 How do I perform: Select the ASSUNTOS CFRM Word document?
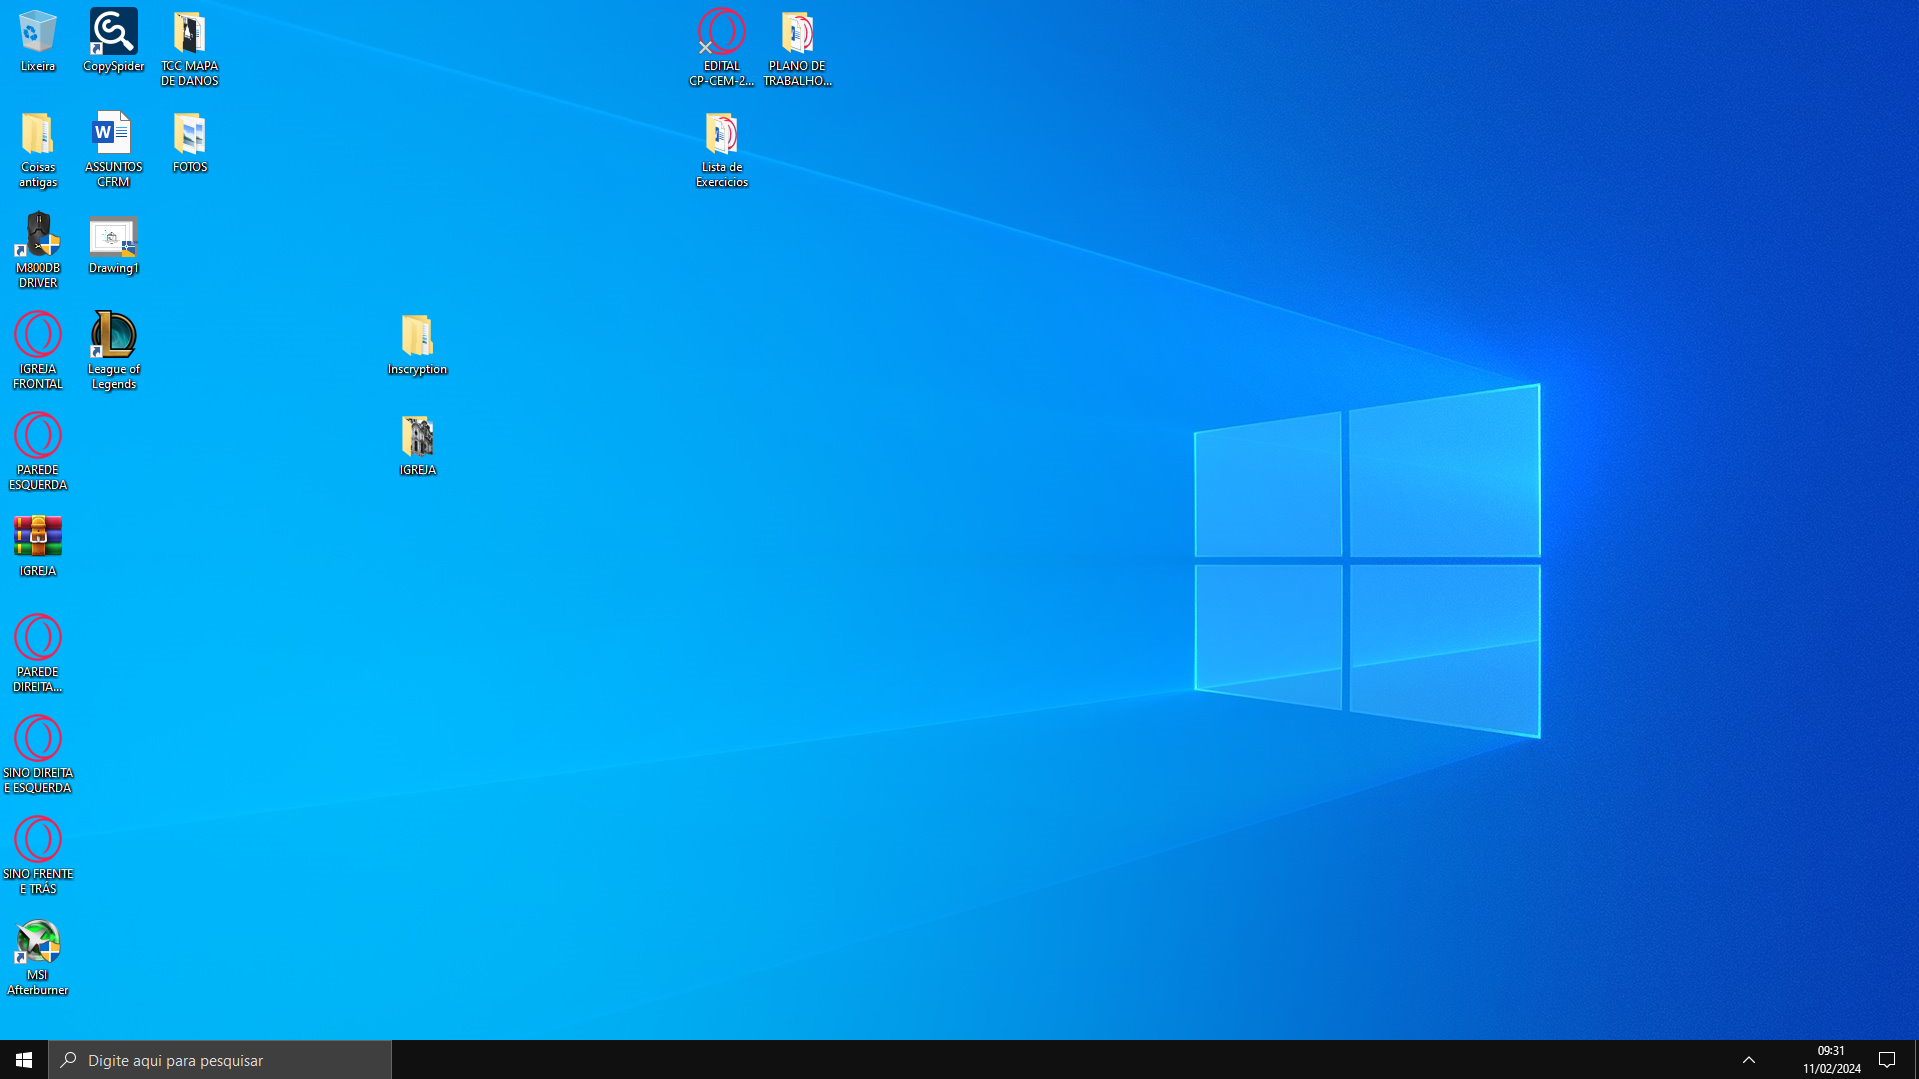(113, 149)
